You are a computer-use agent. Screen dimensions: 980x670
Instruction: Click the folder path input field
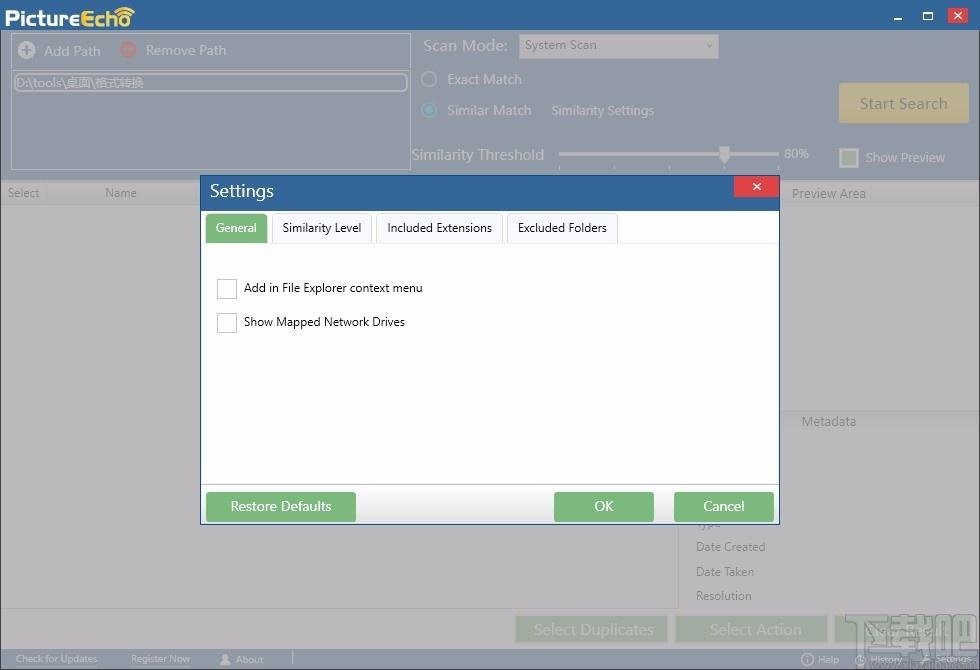click(211, 82)
